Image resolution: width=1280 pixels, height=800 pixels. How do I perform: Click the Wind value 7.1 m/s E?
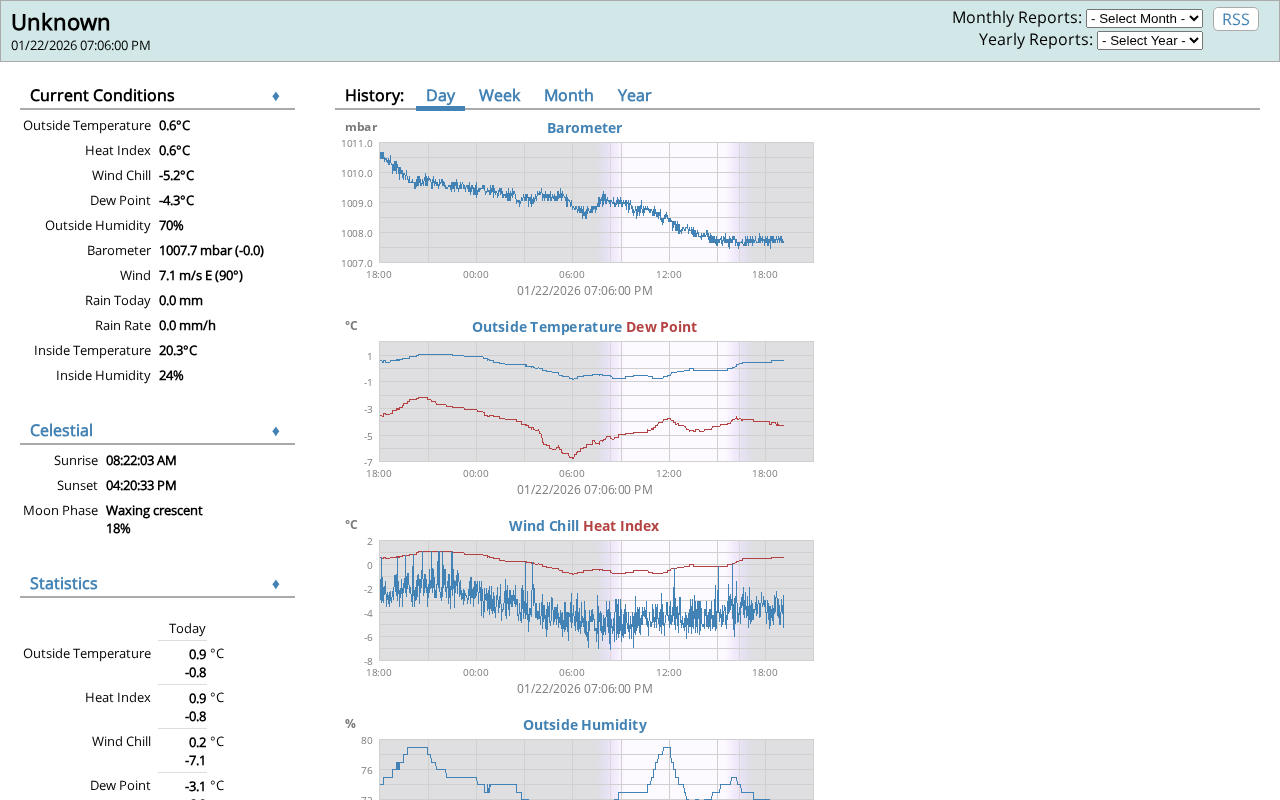click(x=201, y=276)
